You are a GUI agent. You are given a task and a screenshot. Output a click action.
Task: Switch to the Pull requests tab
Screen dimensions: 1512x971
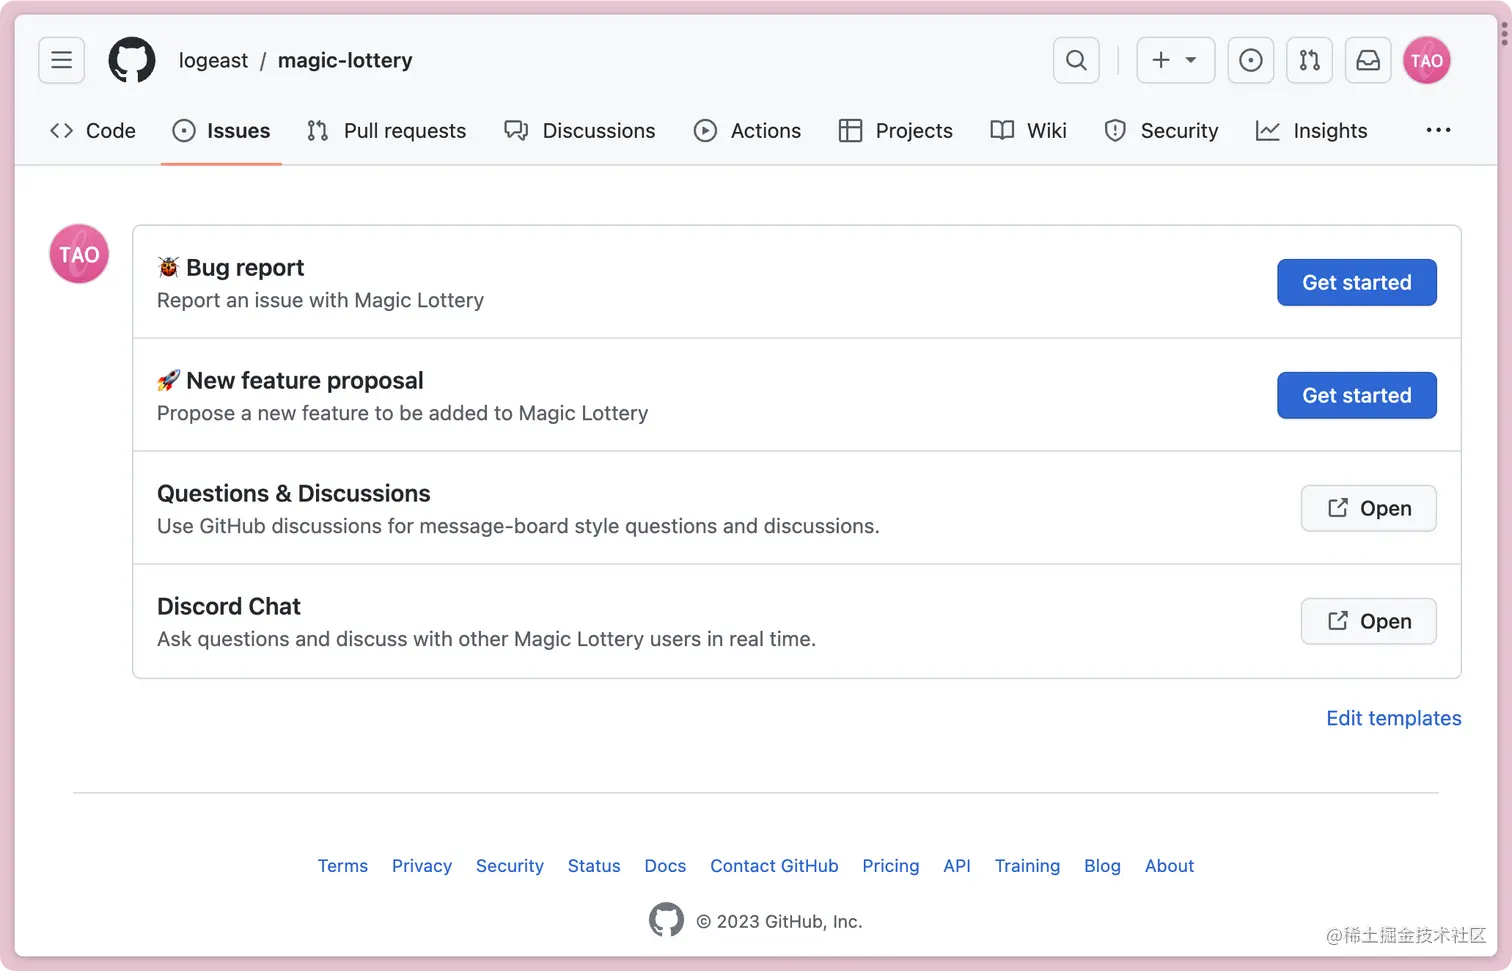point(386,131)
